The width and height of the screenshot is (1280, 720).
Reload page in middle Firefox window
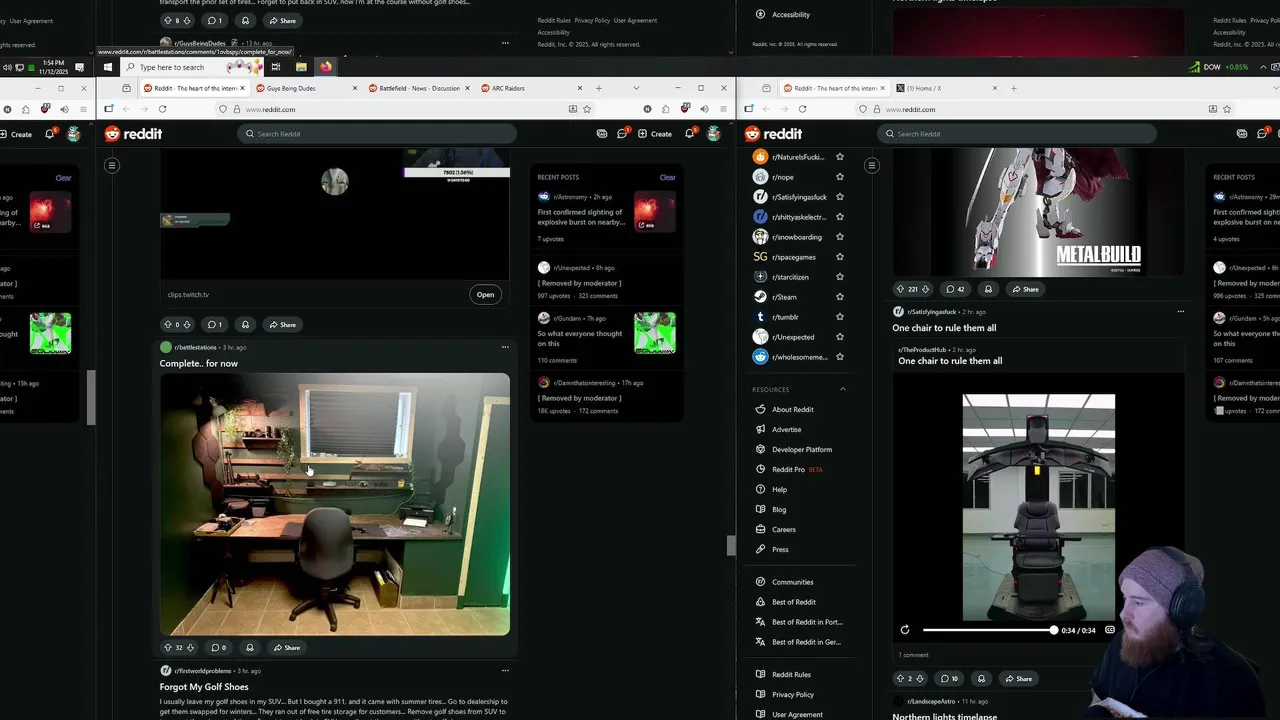(x=162, y=109)
